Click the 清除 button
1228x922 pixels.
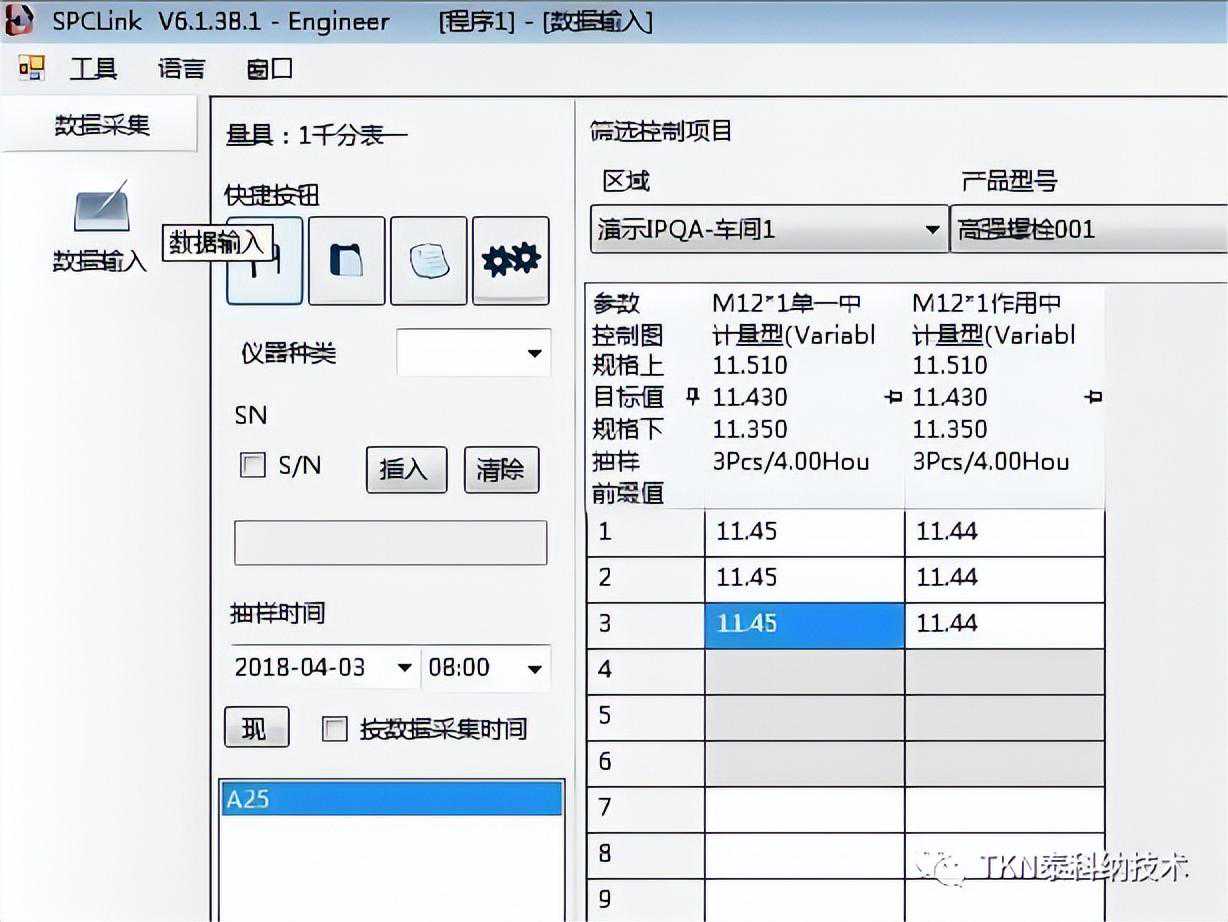tap(501, 469)
